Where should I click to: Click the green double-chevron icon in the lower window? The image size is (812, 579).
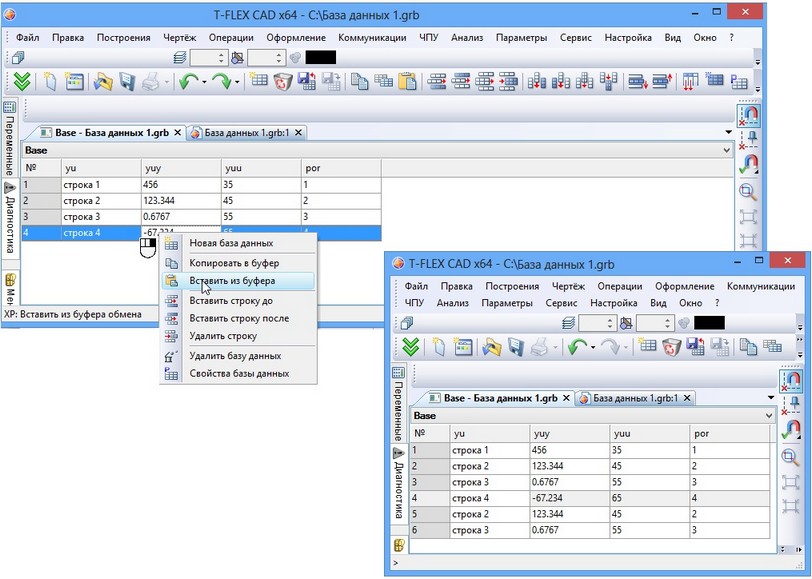[411, 346]
